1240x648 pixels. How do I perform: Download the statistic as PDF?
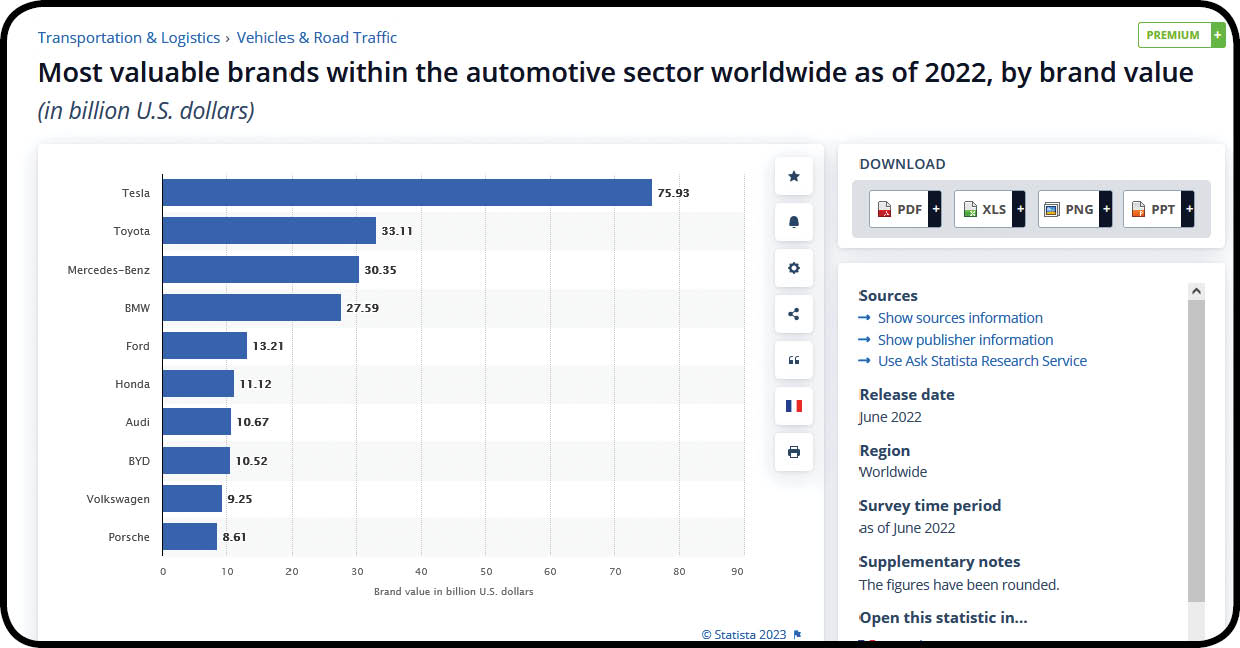[905, 209]
